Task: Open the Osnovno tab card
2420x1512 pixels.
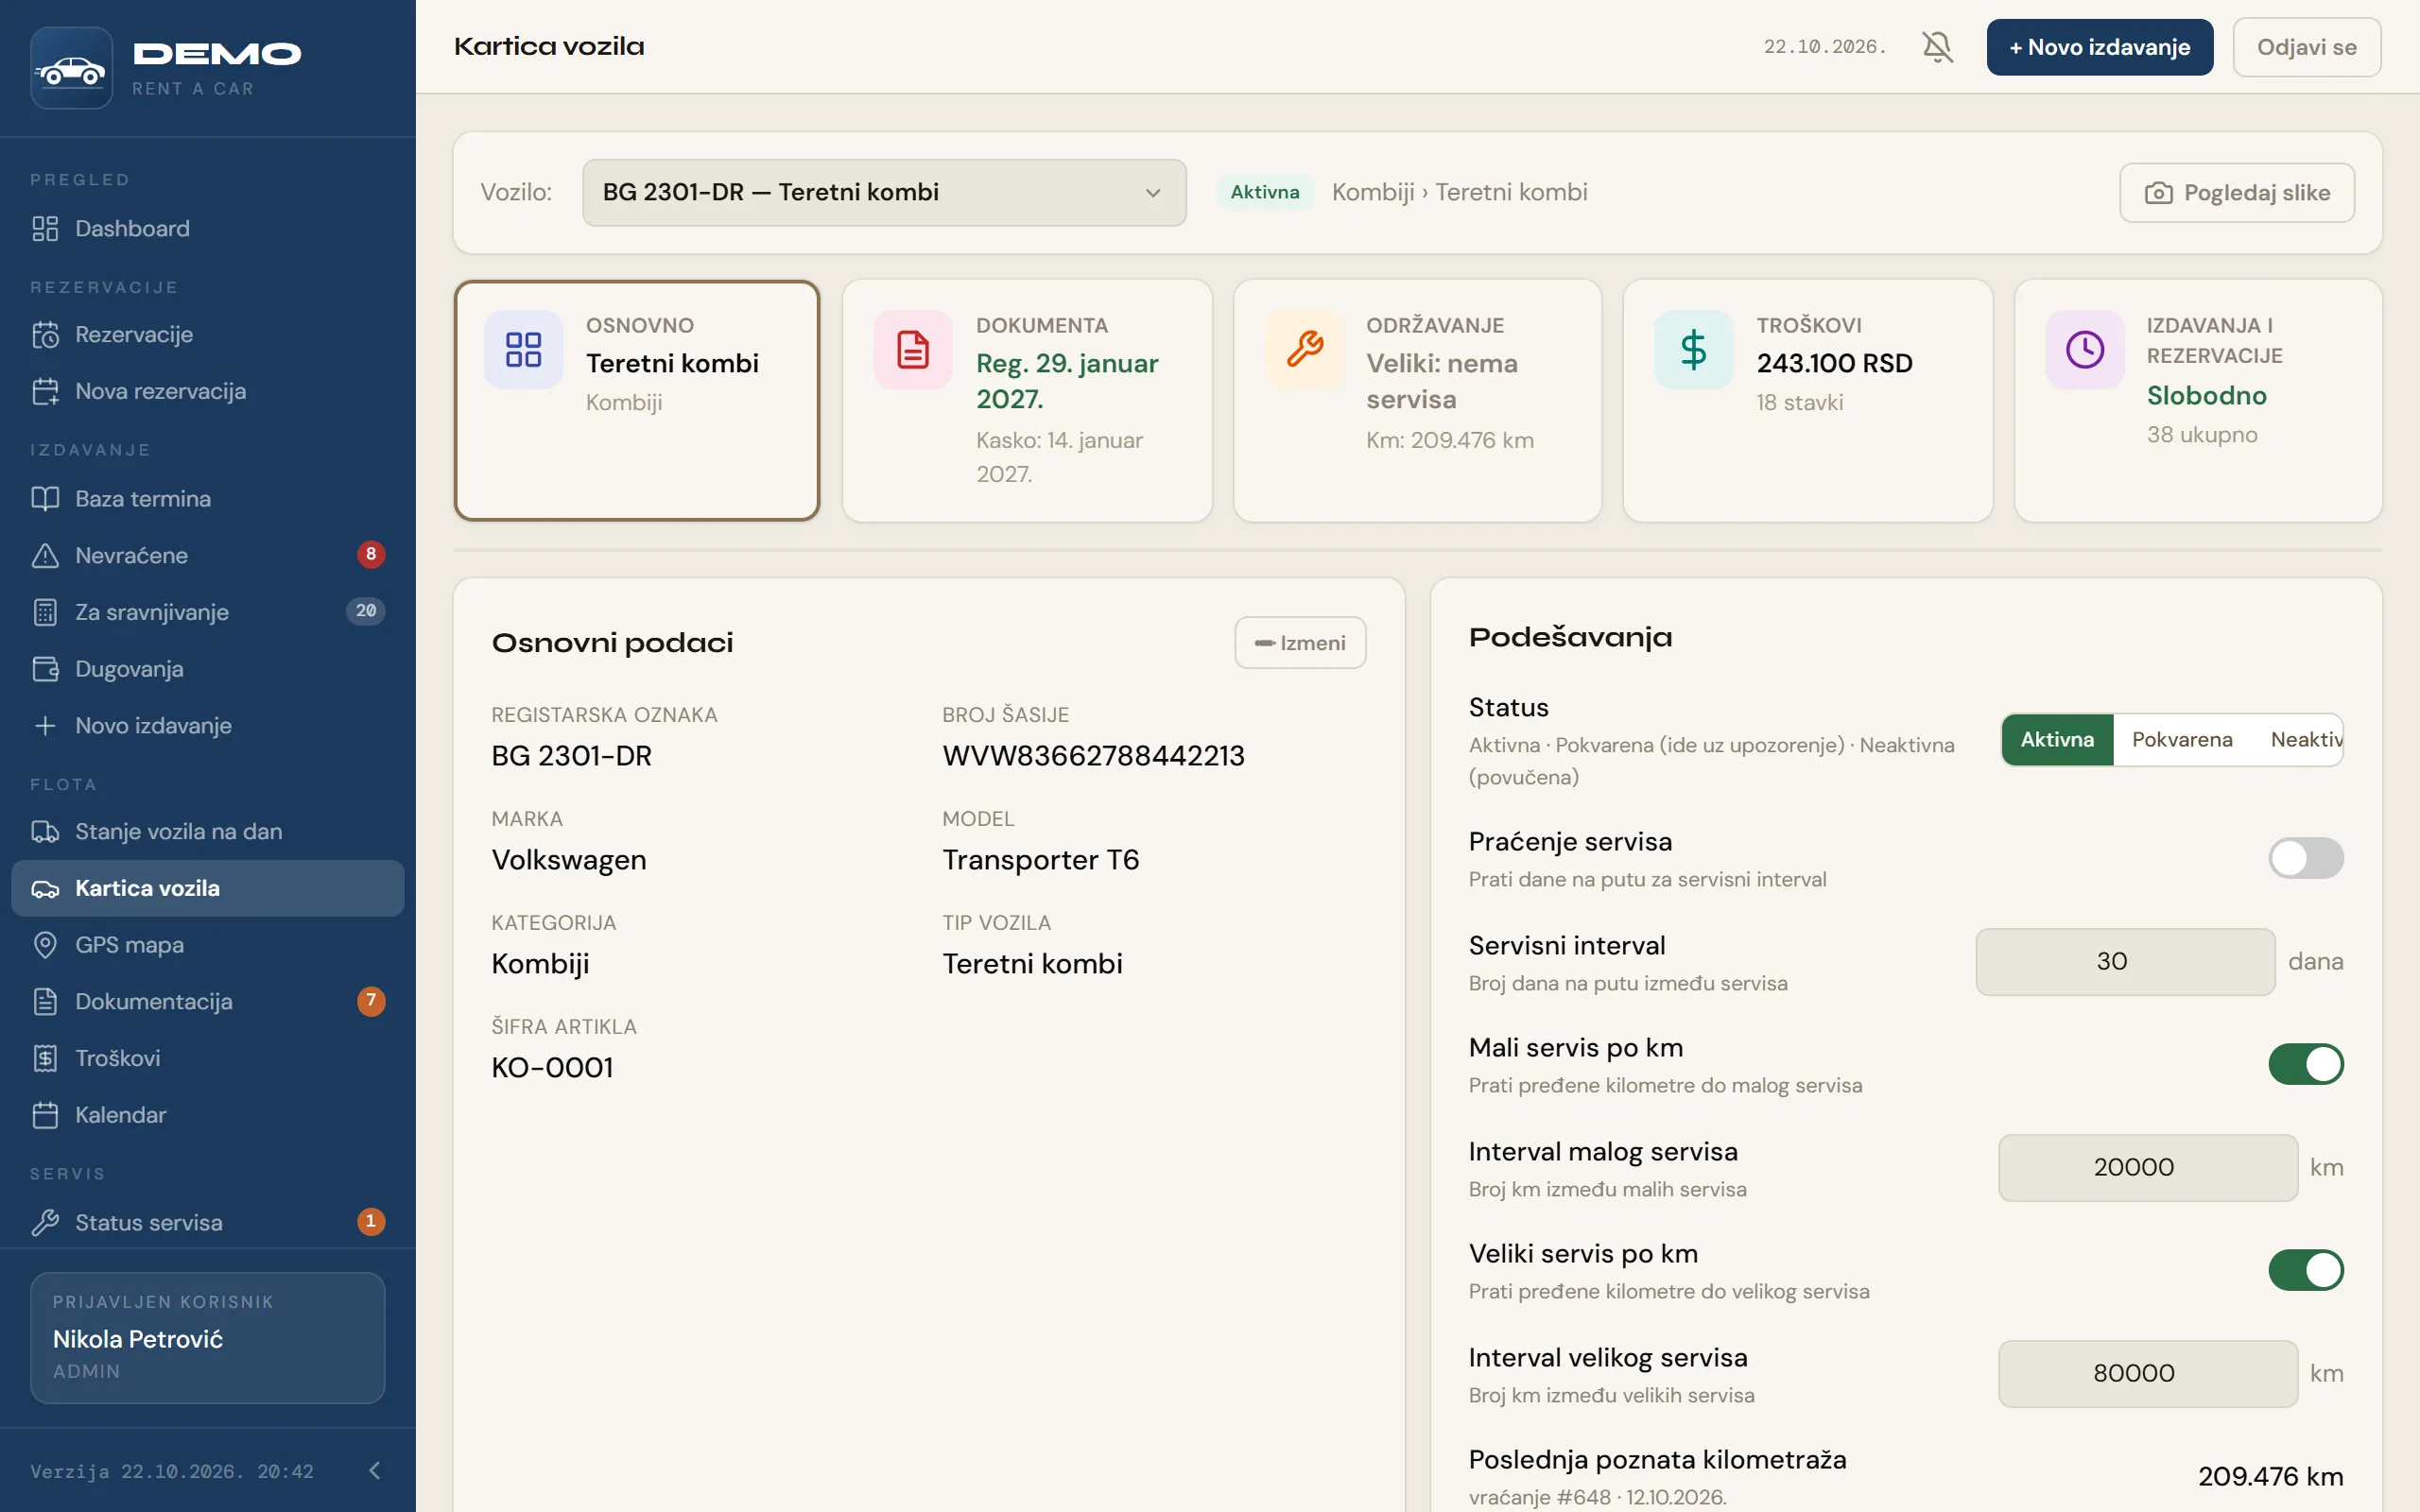Action: 637,400
